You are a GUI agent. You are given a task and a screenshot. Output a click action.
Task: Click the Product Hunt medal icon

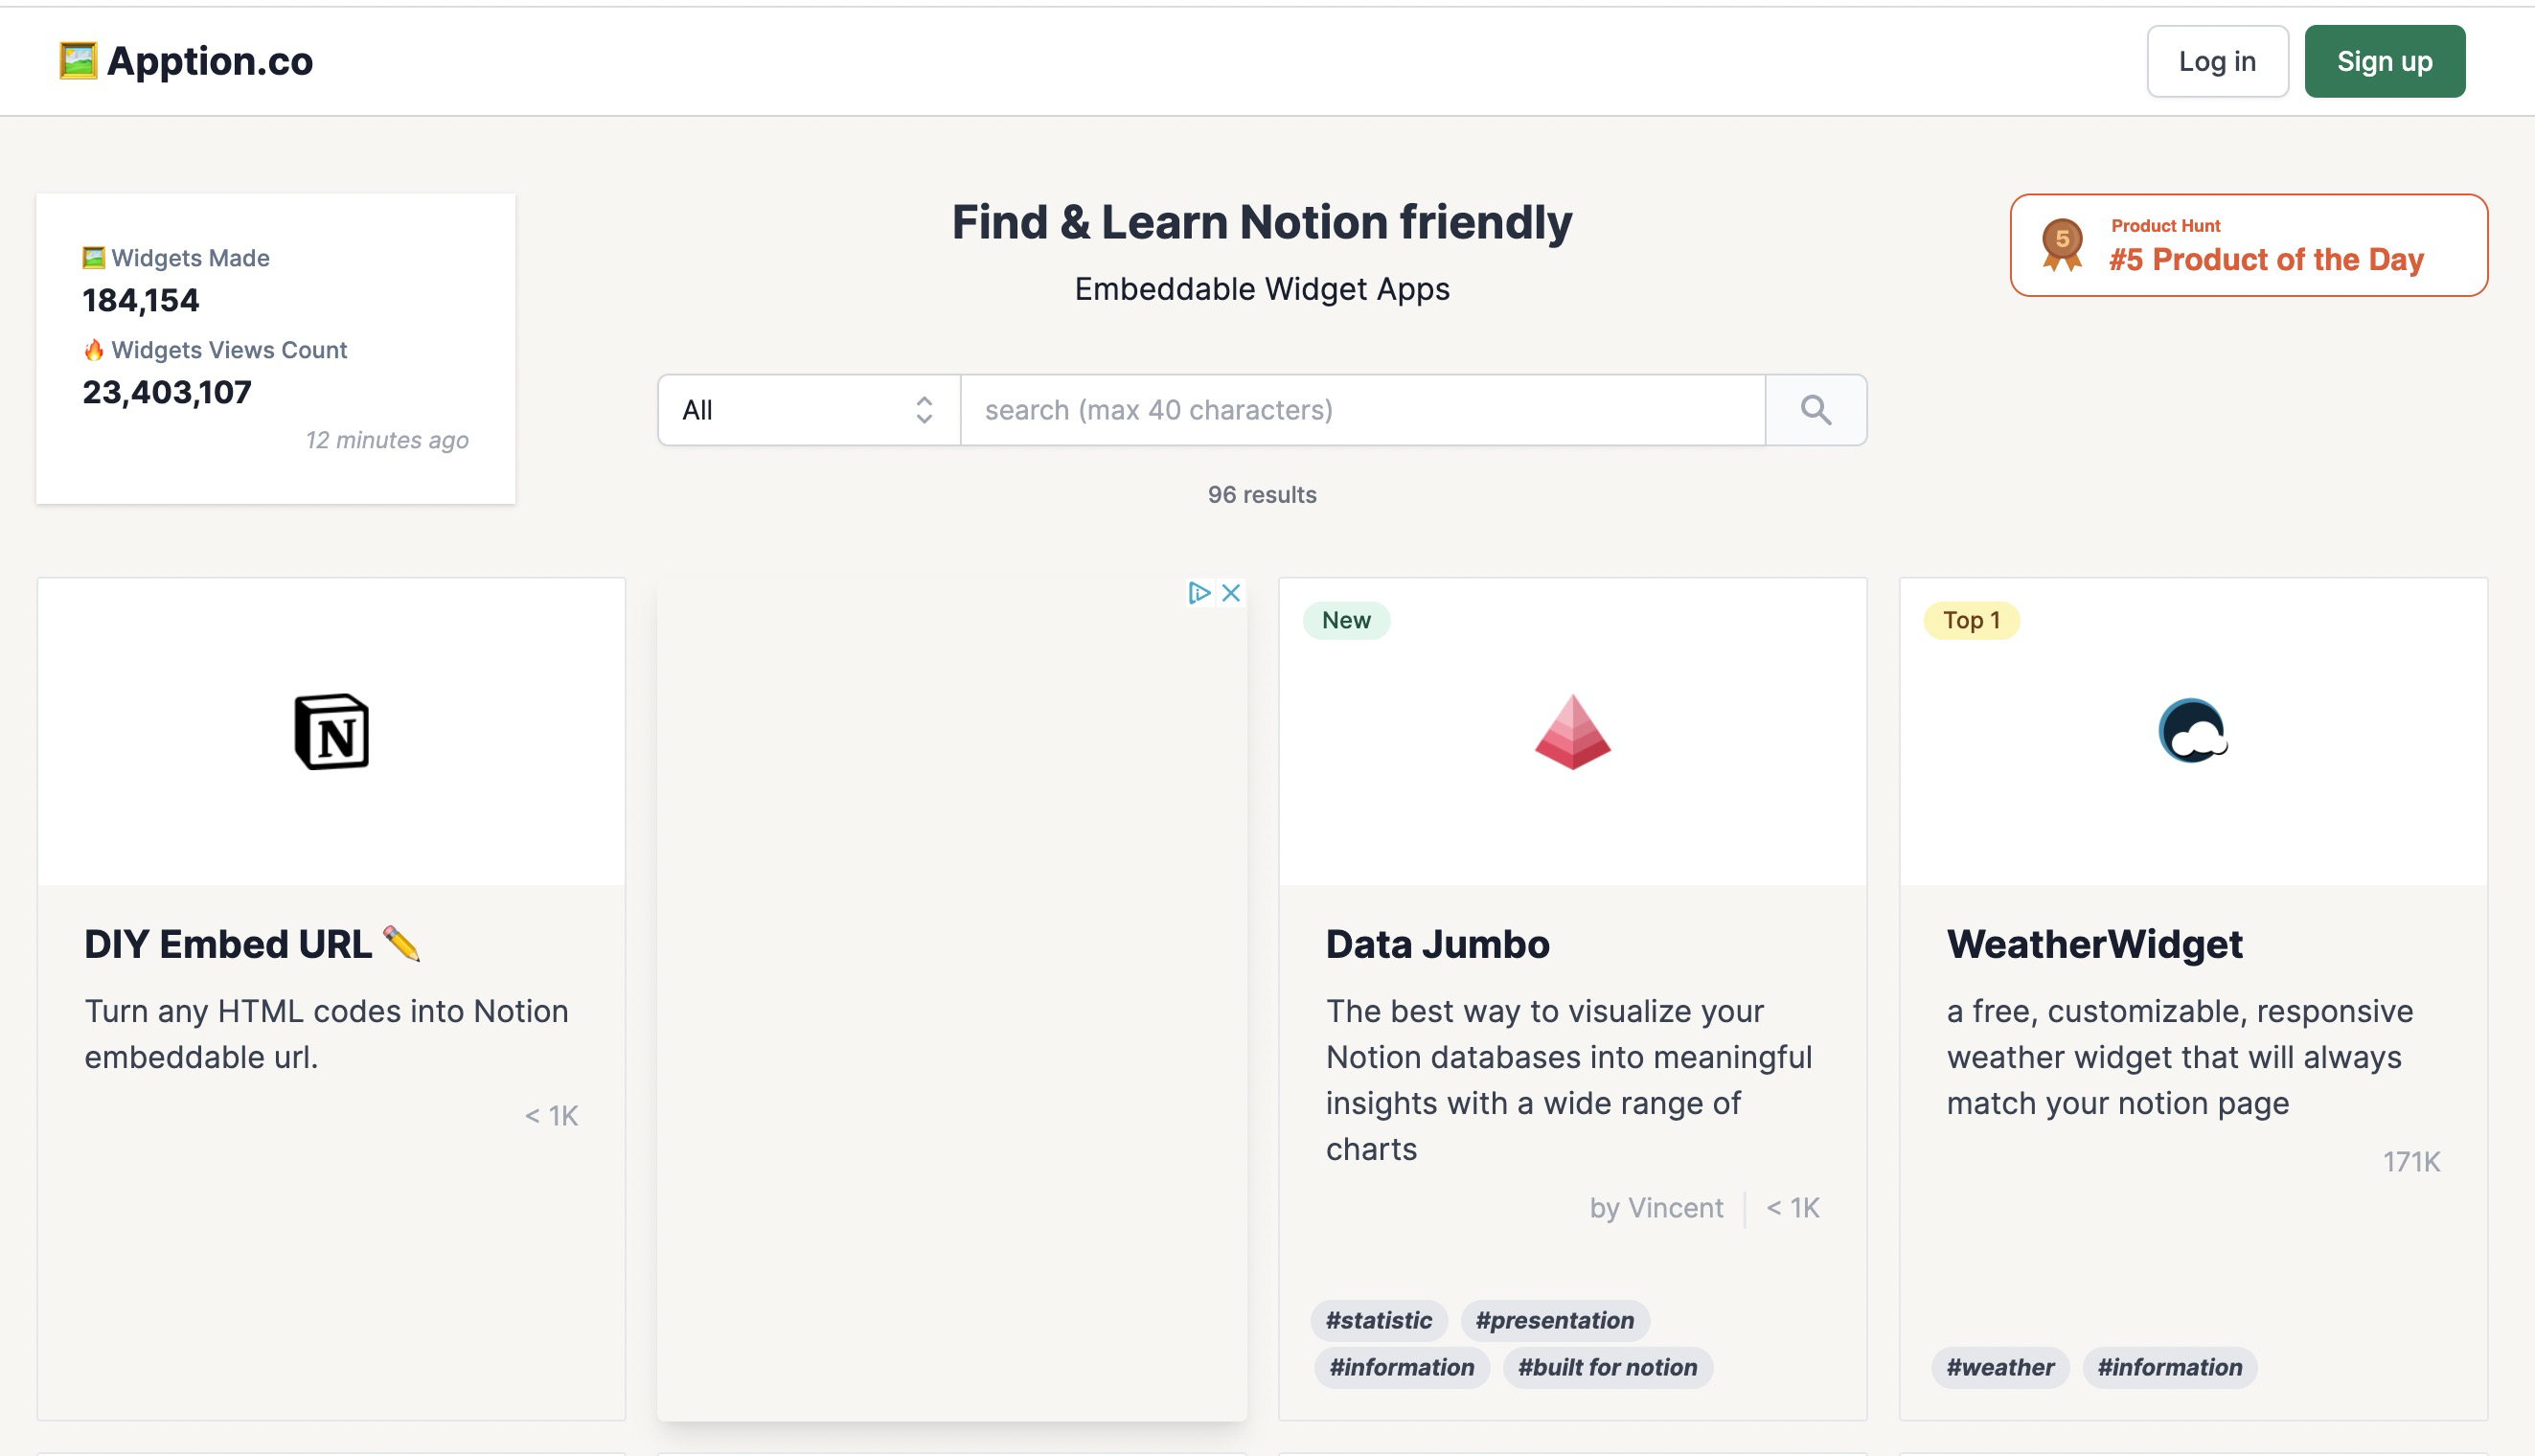point(2061,244)
